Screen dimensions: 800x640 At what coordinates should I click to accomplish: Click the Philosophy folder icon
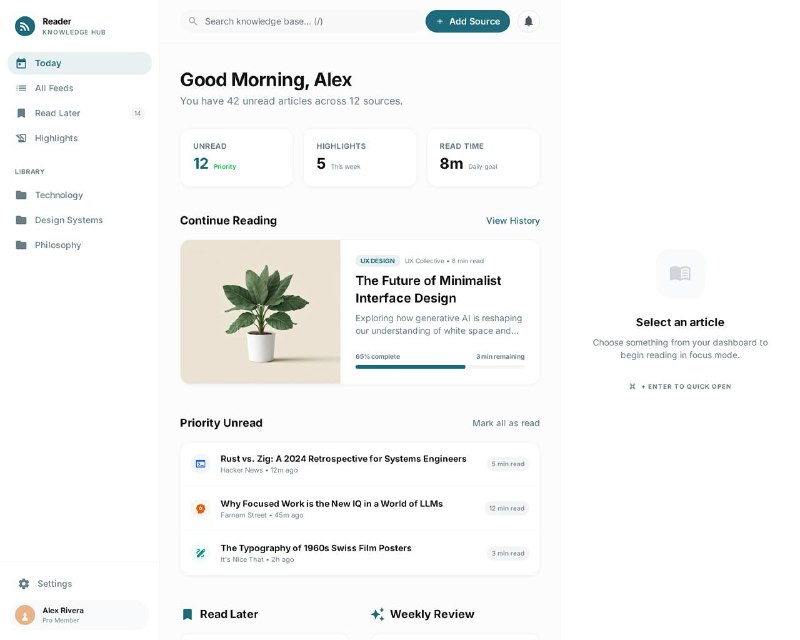21,245
